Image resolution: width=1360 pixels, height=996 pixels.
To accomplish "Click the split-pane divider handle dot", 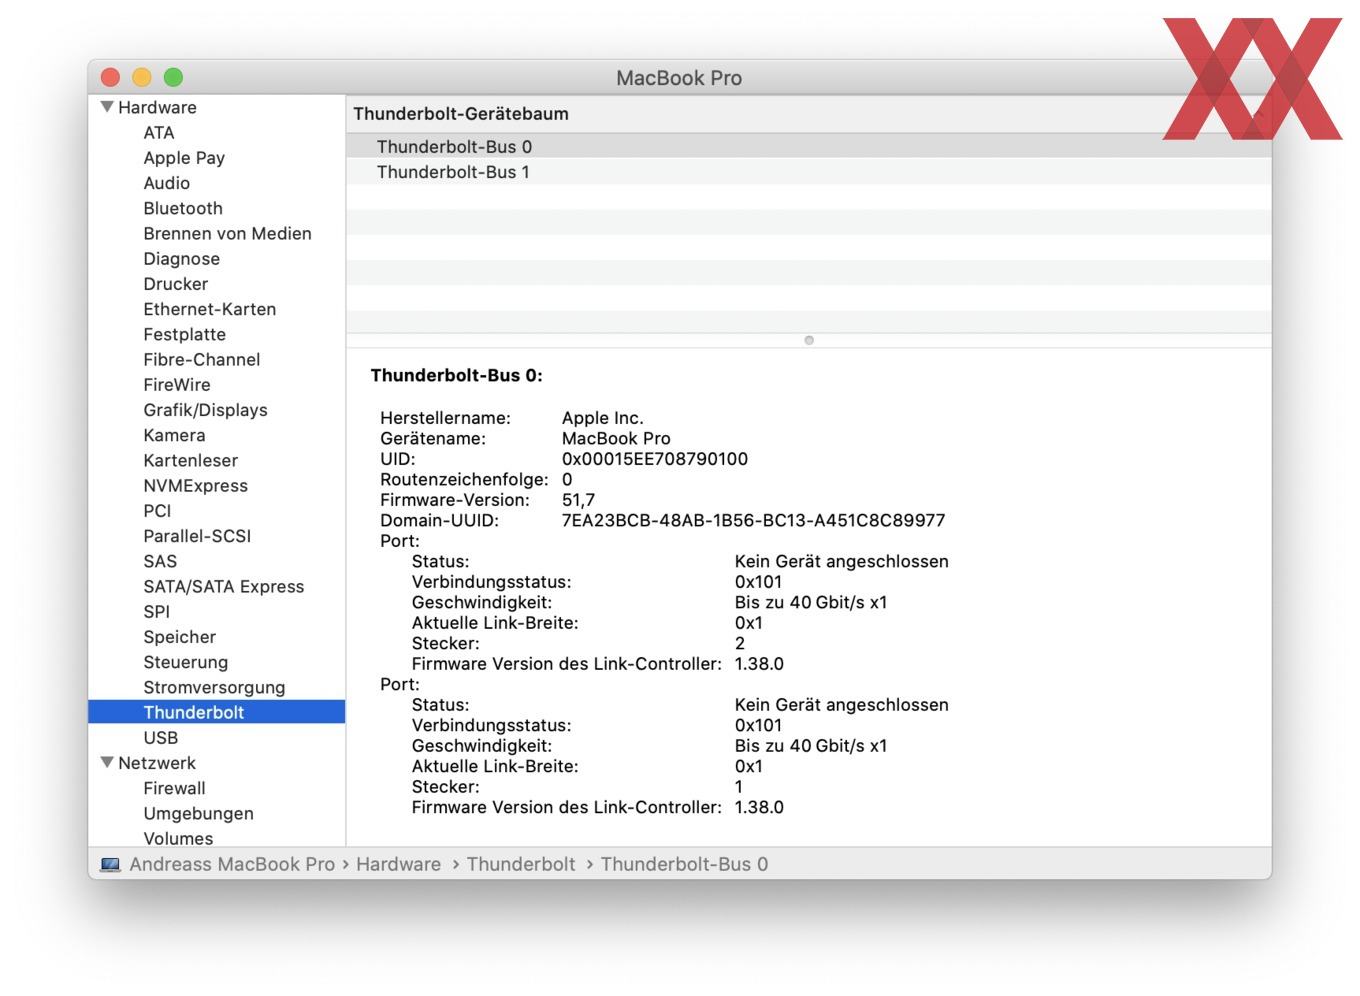I will (x=809, y=340).
